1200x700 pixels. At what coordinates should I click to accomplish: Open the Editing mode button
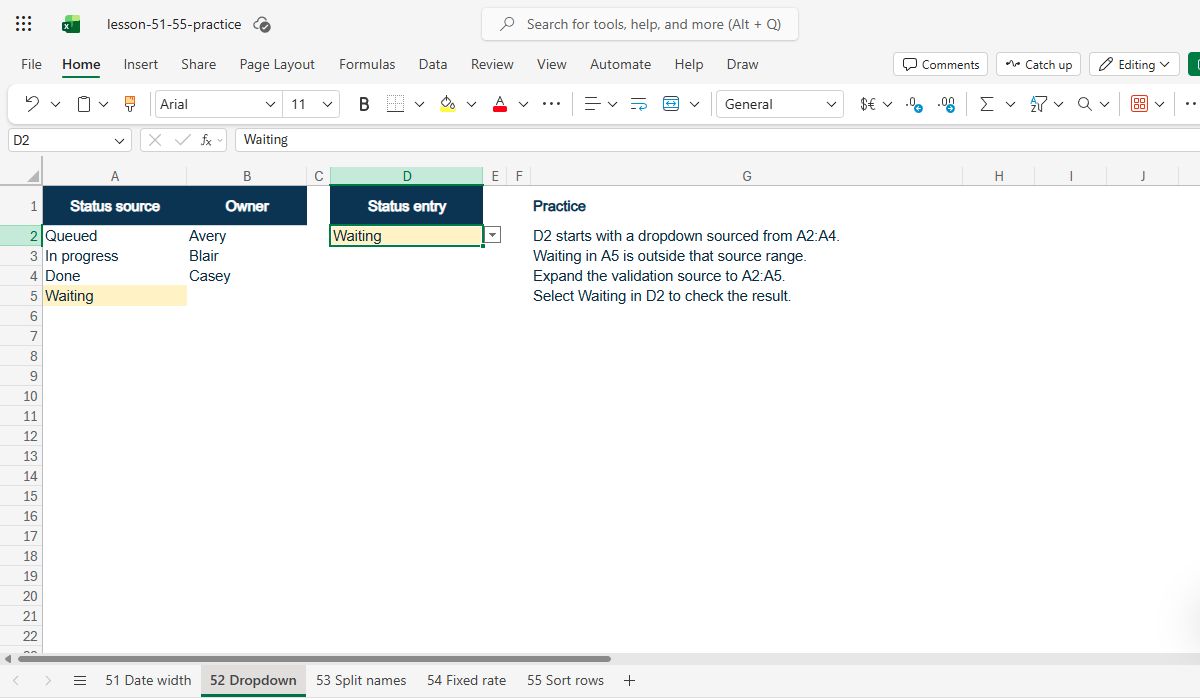pyautogui.click(x=1134, y=64)
